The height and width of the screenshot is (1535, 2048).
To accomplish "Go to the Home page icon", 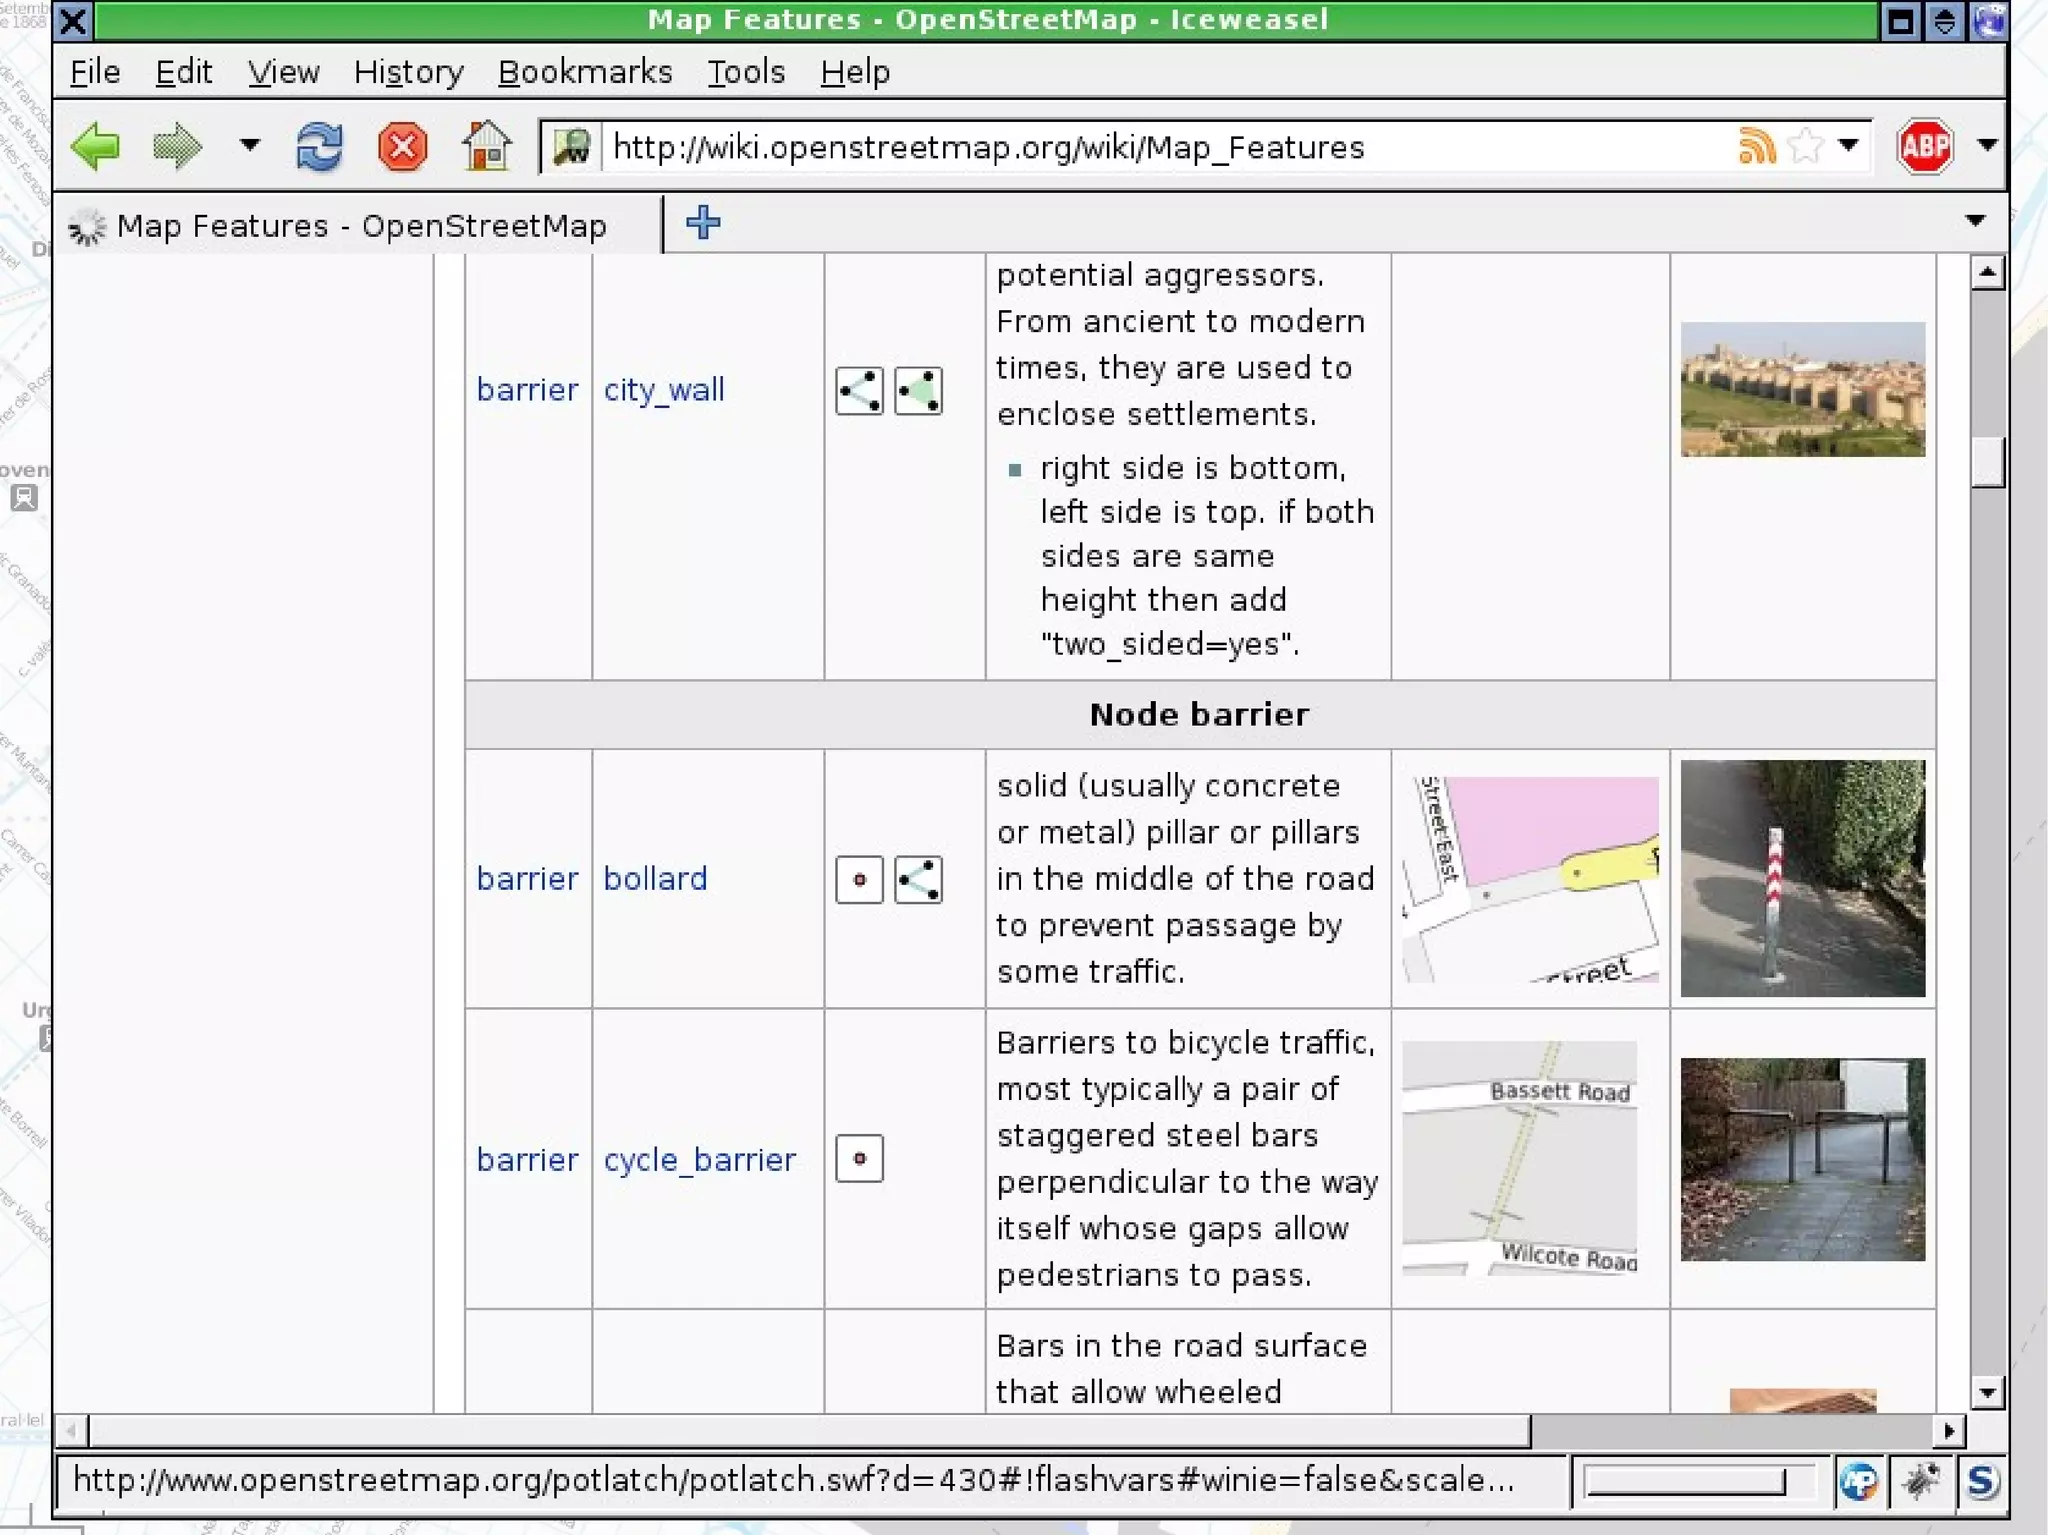I will click(x=487, y=147).
